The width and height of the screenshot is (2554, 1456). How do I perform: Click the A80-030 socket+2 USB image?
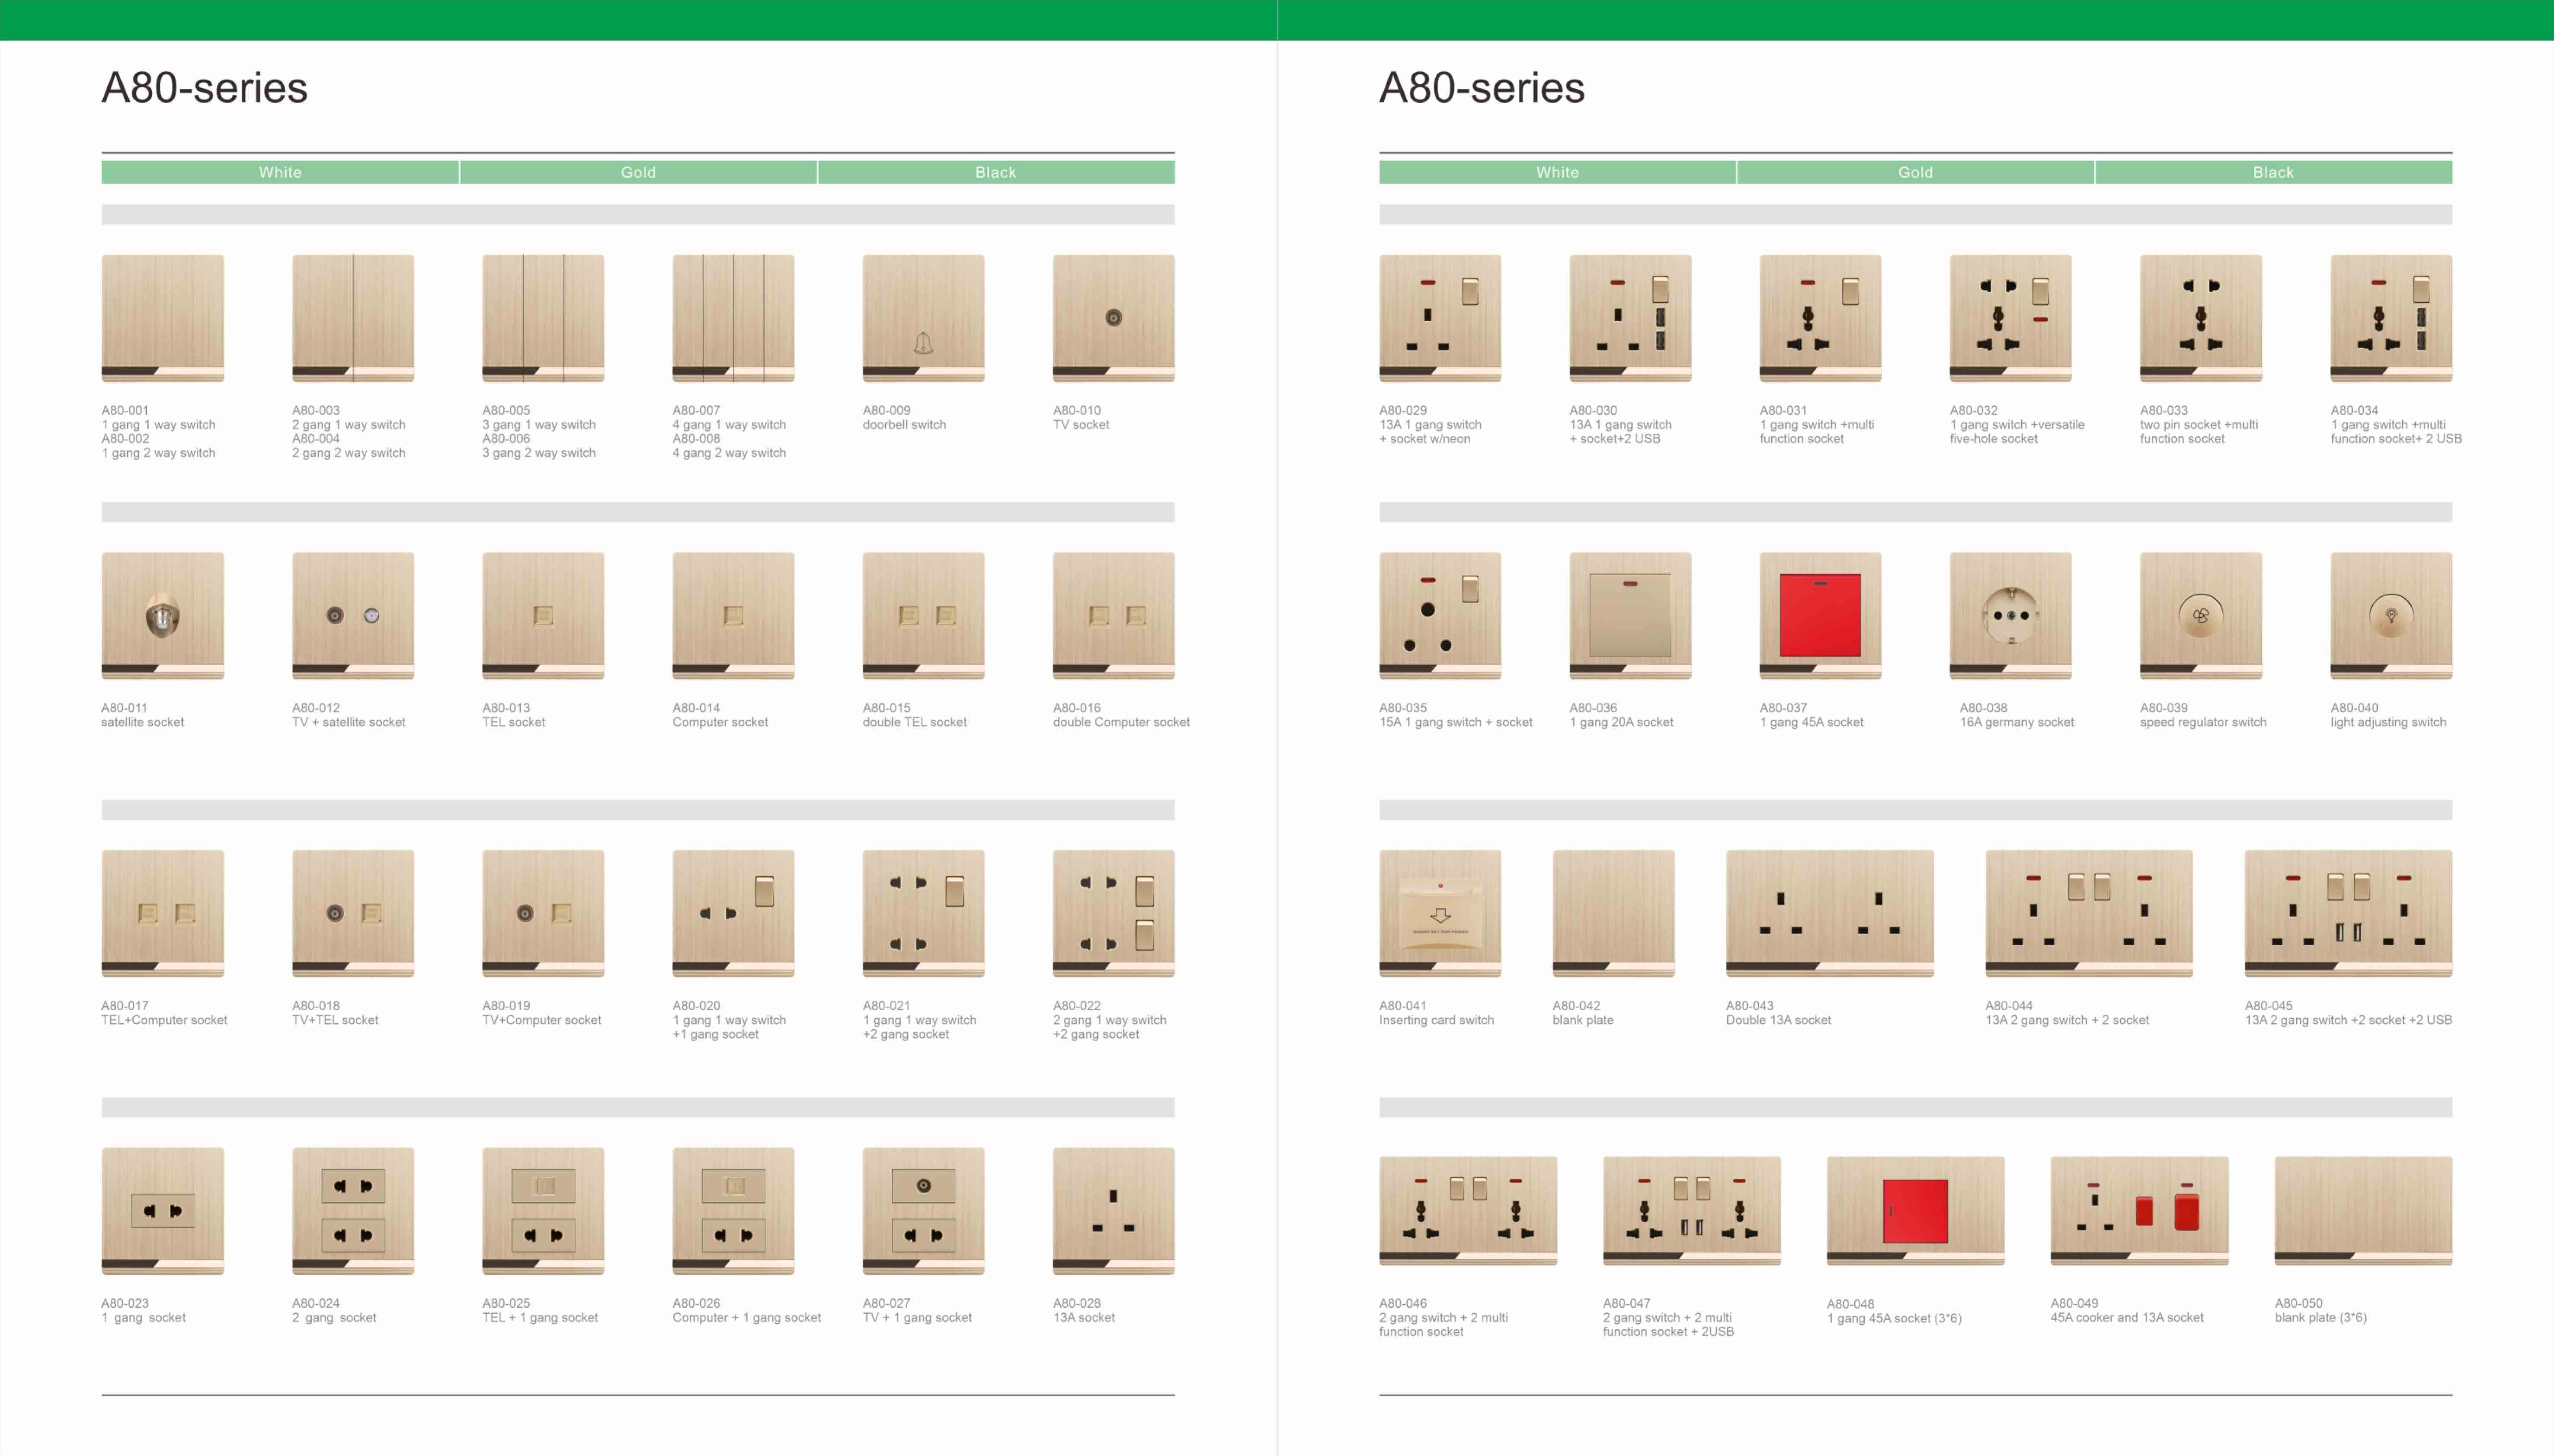point(1630,318)
